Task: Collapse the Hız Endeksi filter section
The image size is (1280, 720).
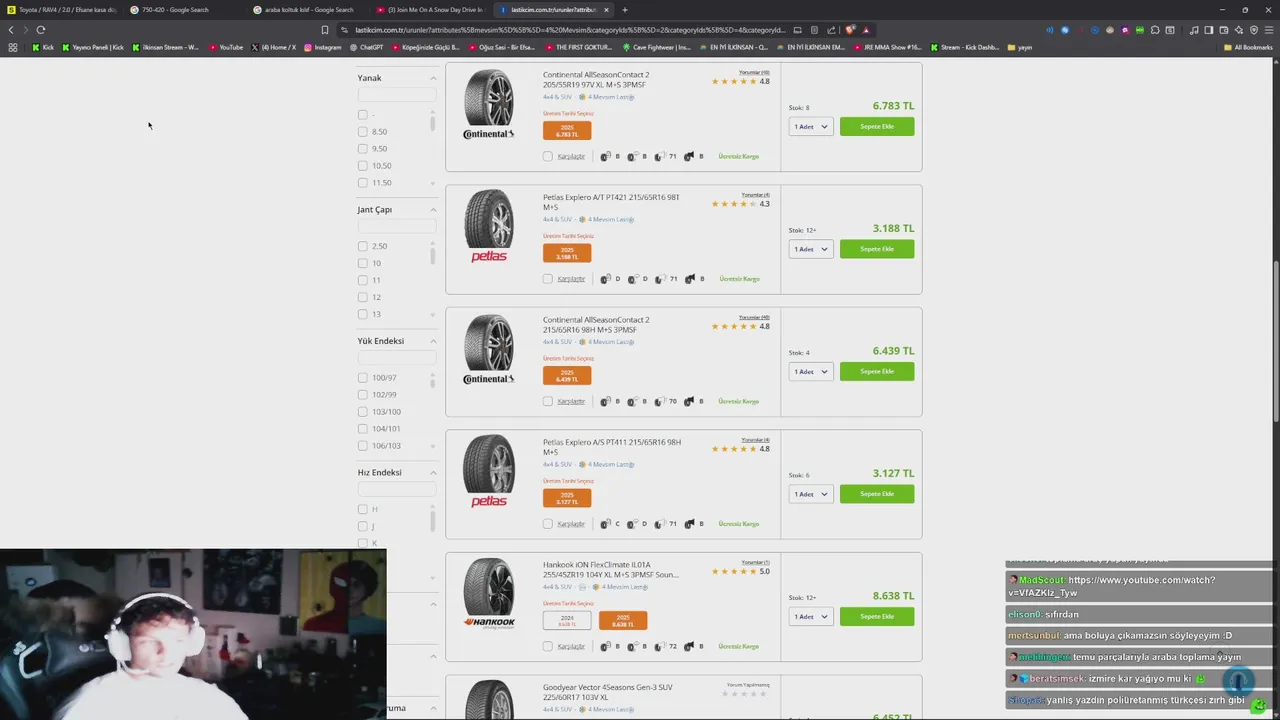Action: click(x=433, y=473)
